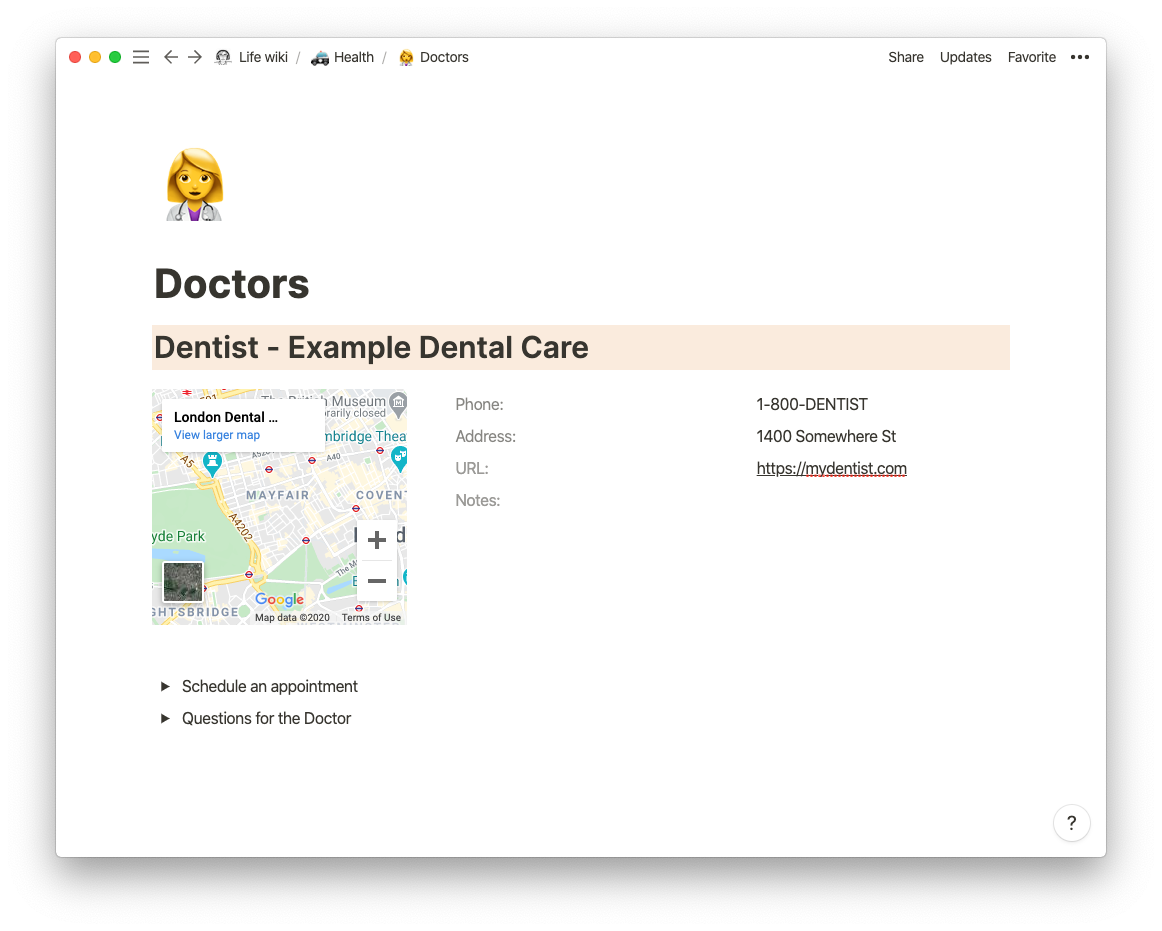This screenshot has height=931, width=1162.
Task: Open the Share menu
Action: click(x=906, y=57)
